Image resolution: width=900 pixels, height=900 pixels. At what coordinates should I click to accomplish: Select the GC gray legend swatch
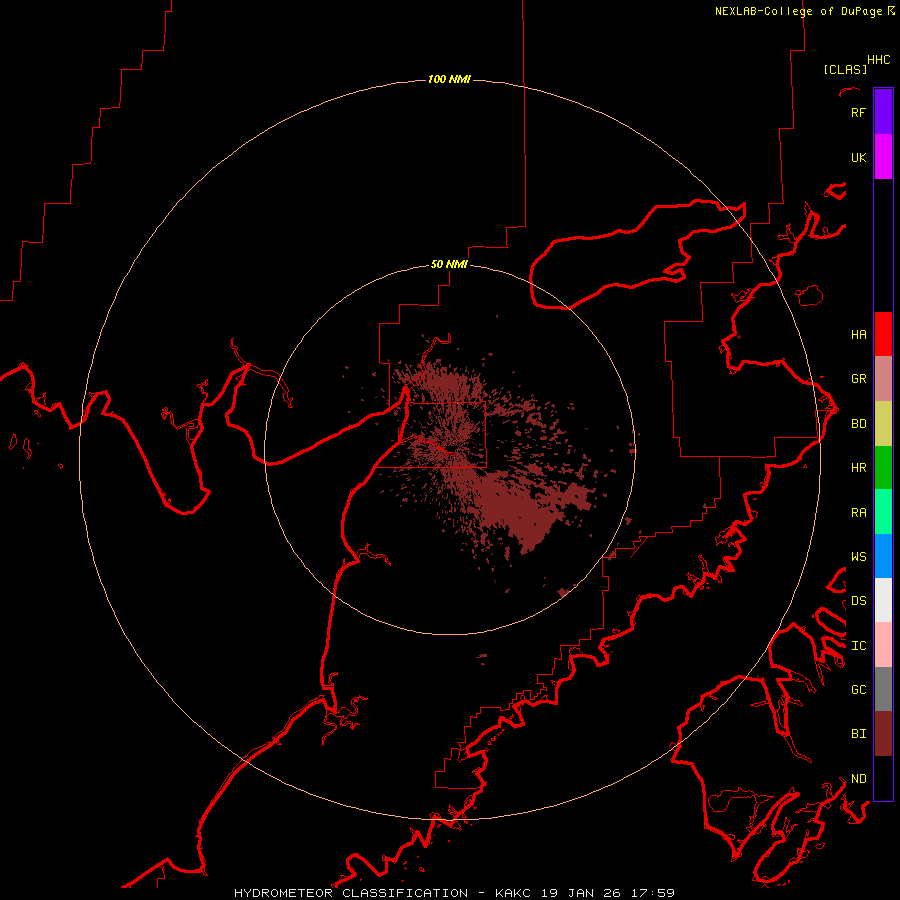click(x=883, y=689)
